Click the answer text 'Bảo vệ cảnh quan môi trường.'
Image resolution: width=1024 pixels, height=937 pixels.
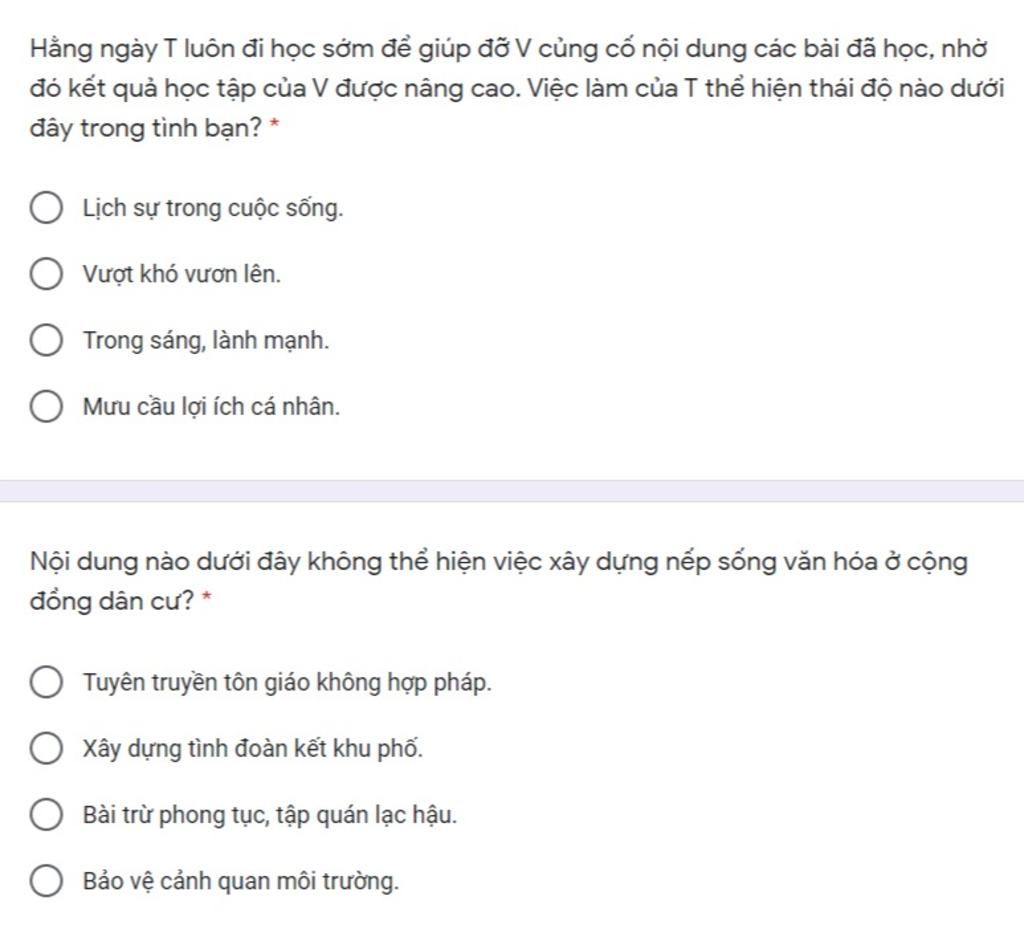(x=240, y=881)
